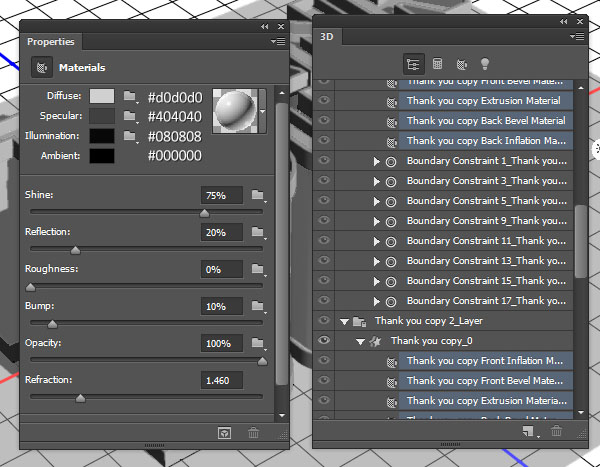The width and height of the screenshot is (600, 467).
Task: Click the new object icon in 3D panel
Action: [529, 431]
